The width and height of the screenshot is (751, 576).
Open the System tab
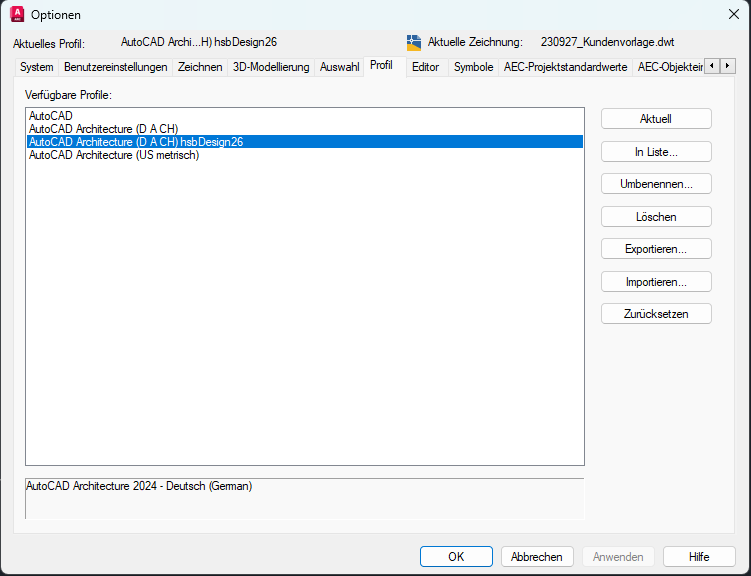(x=36, y=67)
